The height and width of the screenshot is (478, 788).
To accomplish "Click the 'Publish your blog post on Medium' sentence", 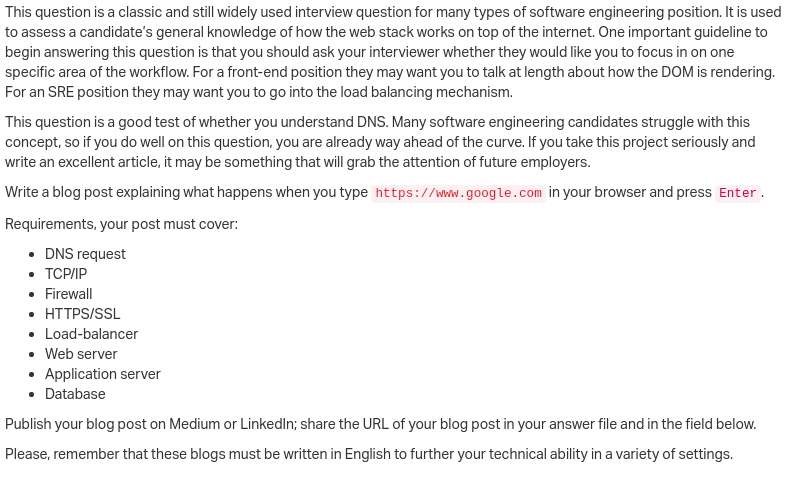I will pyautogui.click(x=380, y=424).
